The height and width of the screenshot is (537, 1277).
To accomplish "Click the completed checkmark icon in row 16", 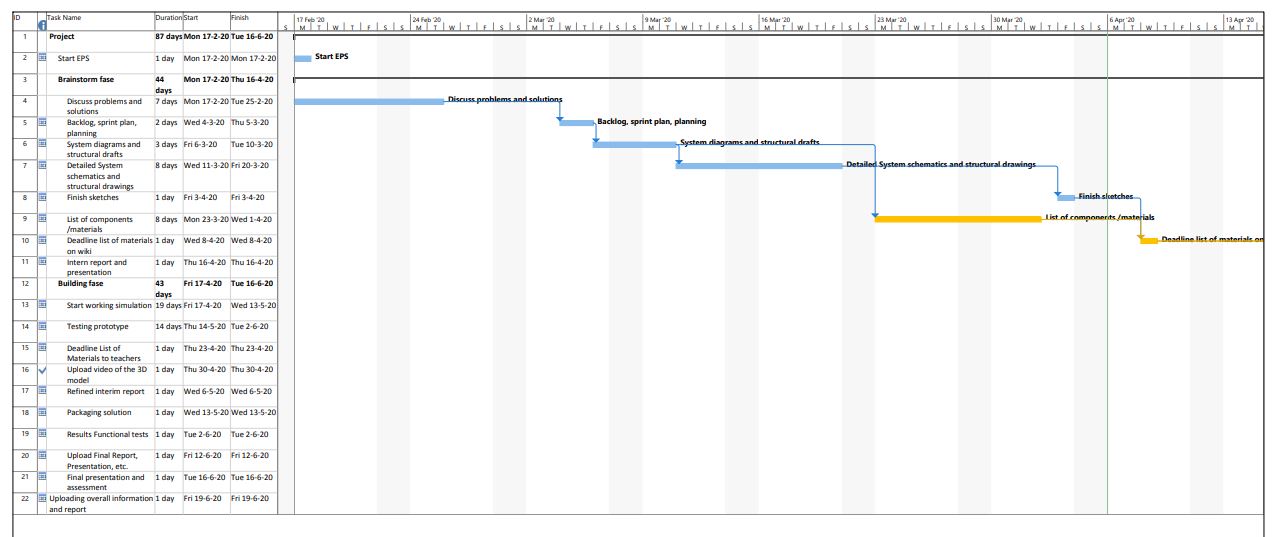I will click(42, 370).
